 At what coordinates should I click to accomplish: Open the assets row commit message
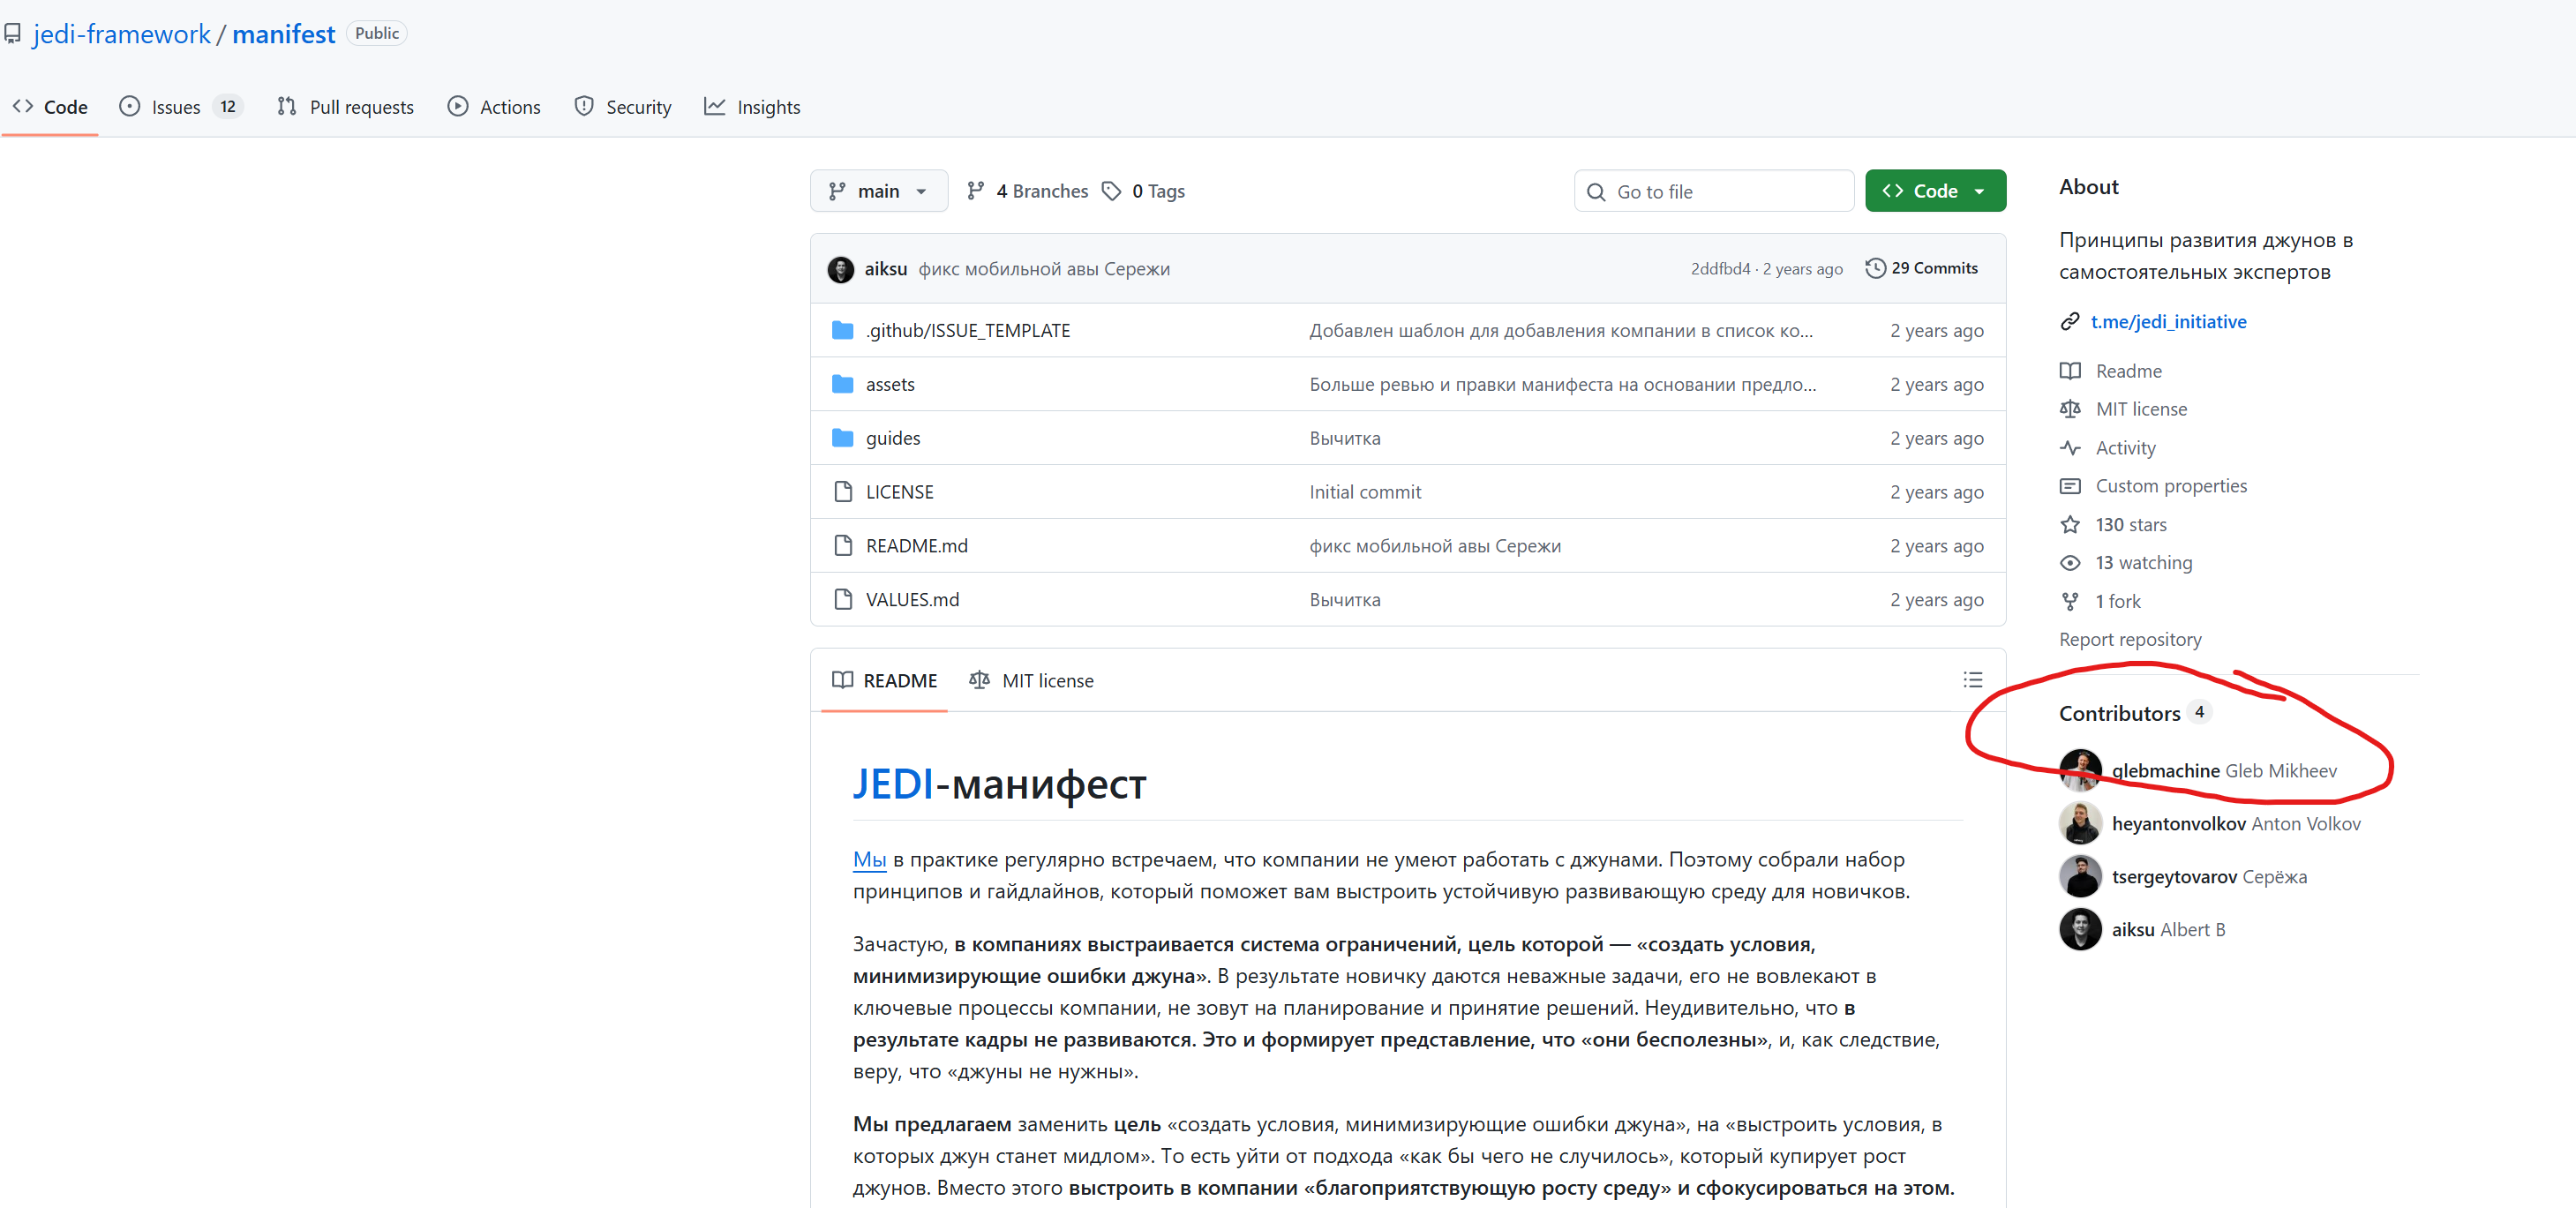(x=1562, y=384)
